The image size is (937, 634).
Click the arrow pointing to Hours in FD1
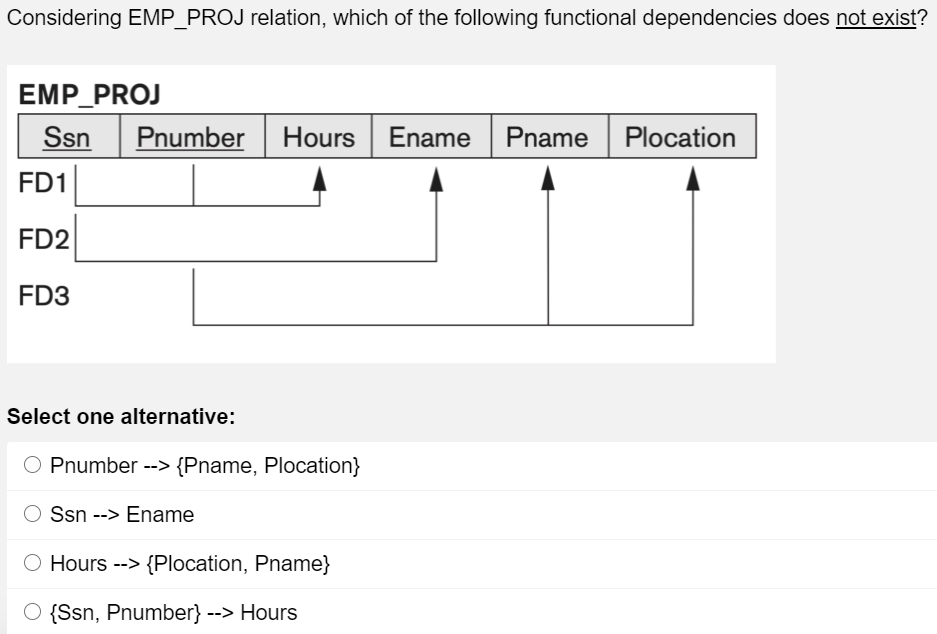(x=320, y=180)
